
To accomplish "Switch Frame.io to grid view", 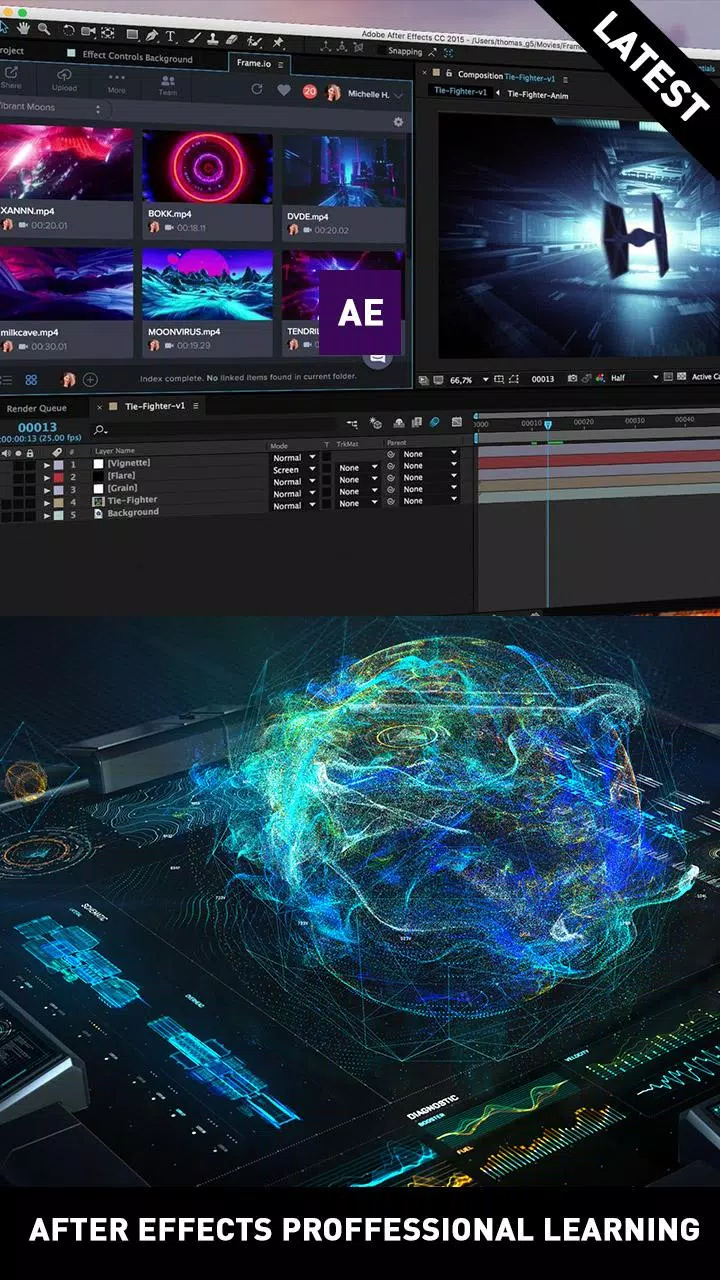I will point(31,380).
